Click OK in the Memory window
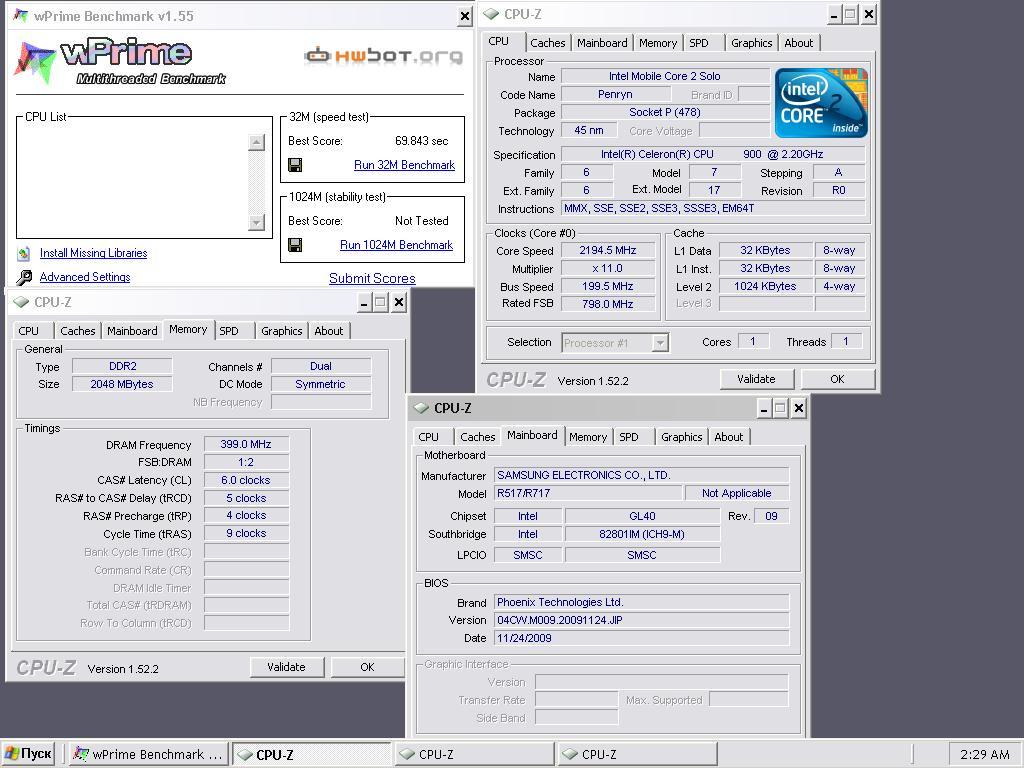The width and height of the screenshot is (1024, 768). click(367, 667)
